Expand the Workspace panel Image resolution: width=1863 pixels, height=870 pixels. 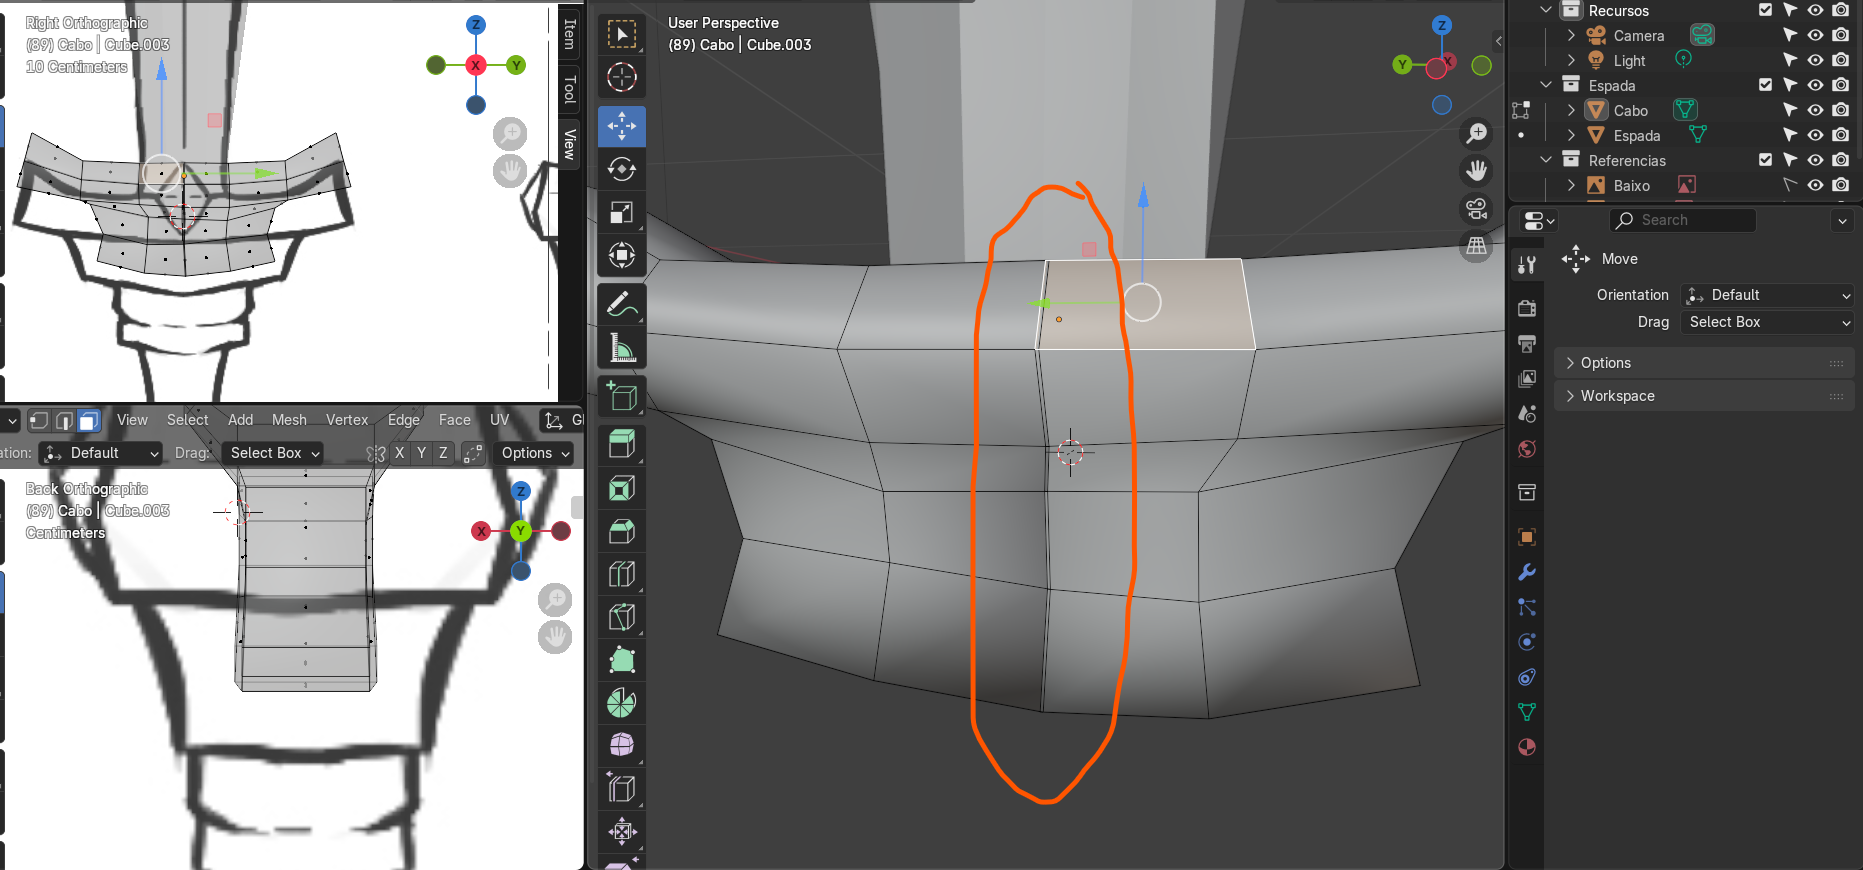1704,396
